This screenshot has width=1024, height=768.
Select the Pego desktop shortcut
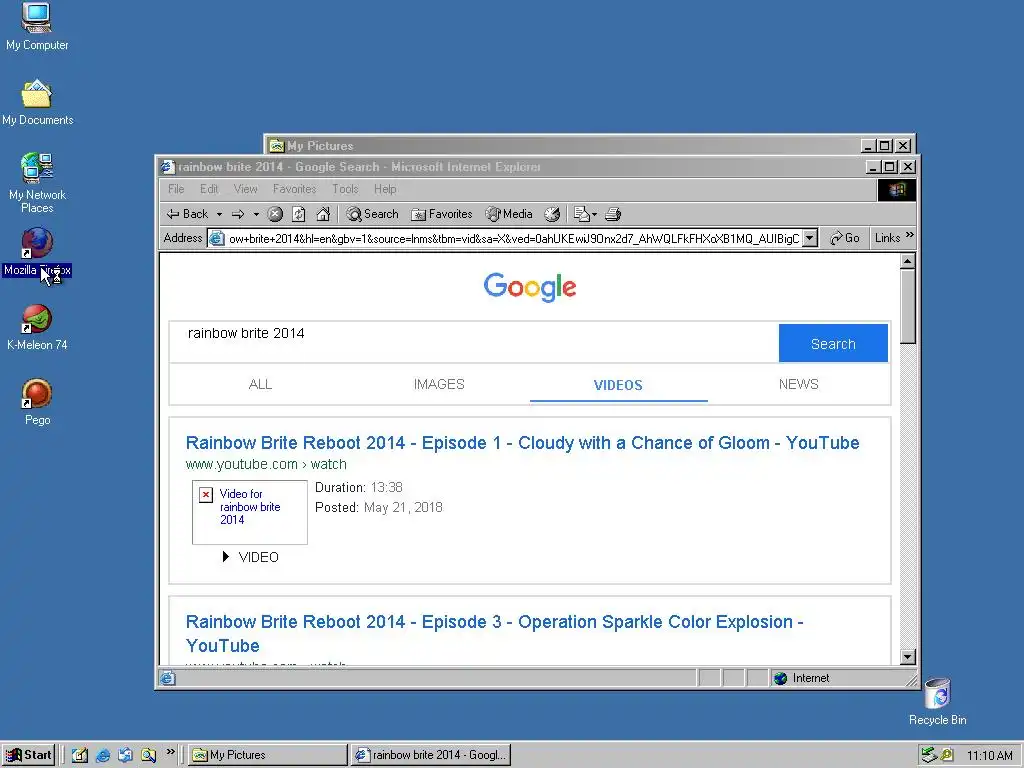tap(37, 402)
